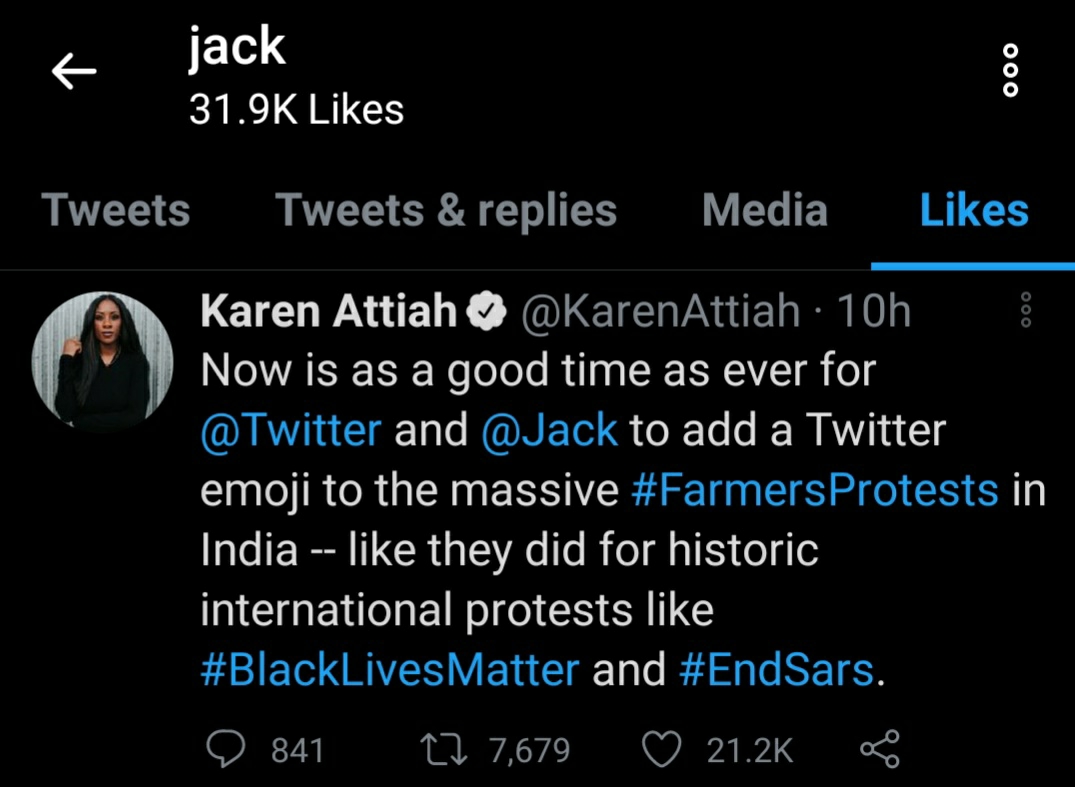Switch to the Tweets tab
The image size is (1075, 787).
(116, 211)
